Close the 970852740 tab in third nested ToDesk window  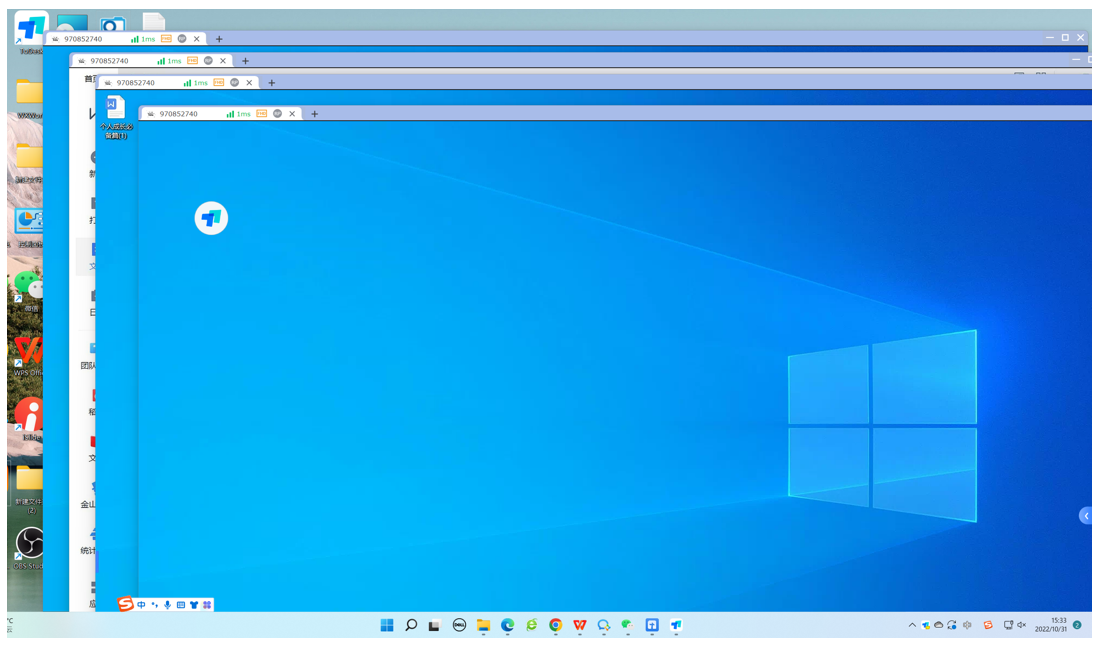point(249,83)
